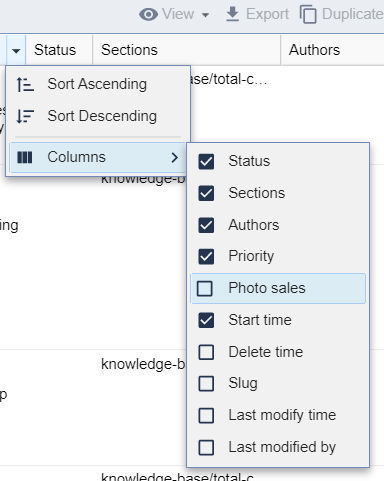Click the Authors column header

point(333,50)
